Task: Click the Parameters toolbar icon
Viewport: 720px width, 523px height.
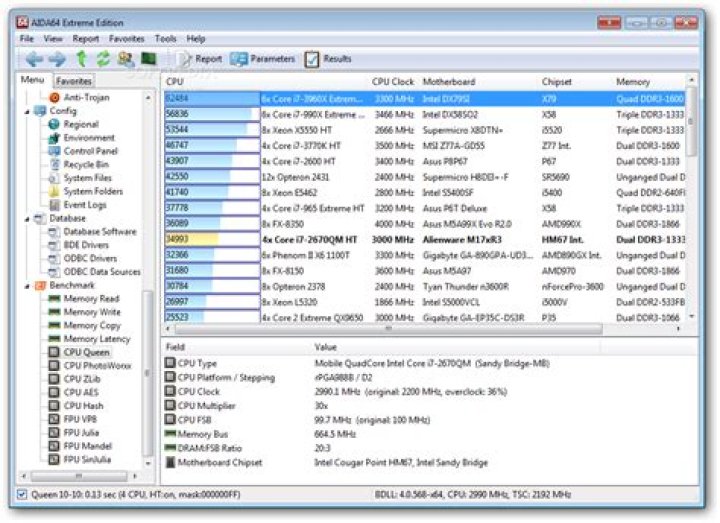Action: pyautogui.click(x=239, y=59)
